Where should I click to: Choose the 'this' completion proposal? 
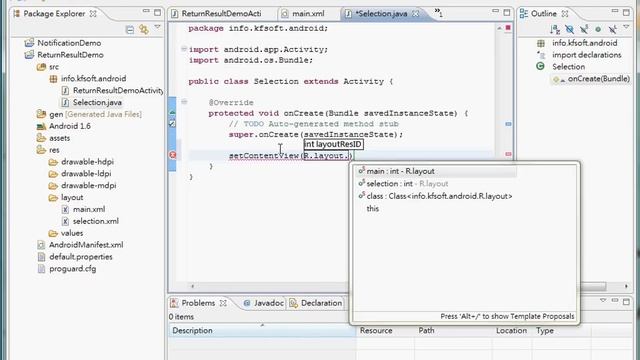pos(373,209)
